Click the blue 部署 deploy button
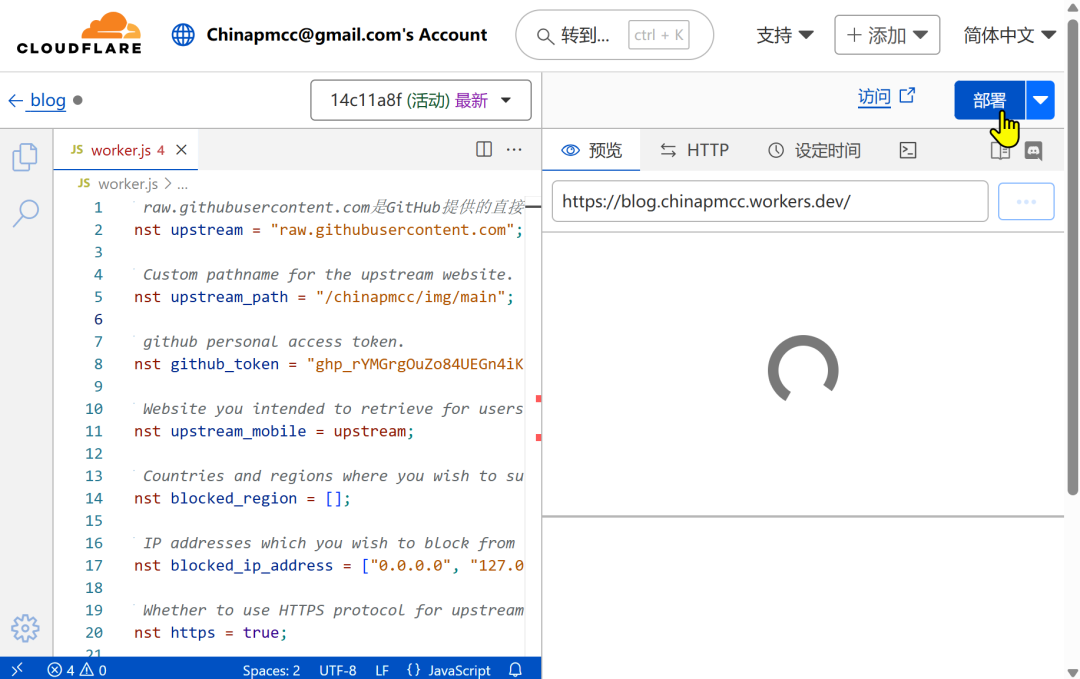The height and width of the screenshot is (679, 1080). click(989, 100)
